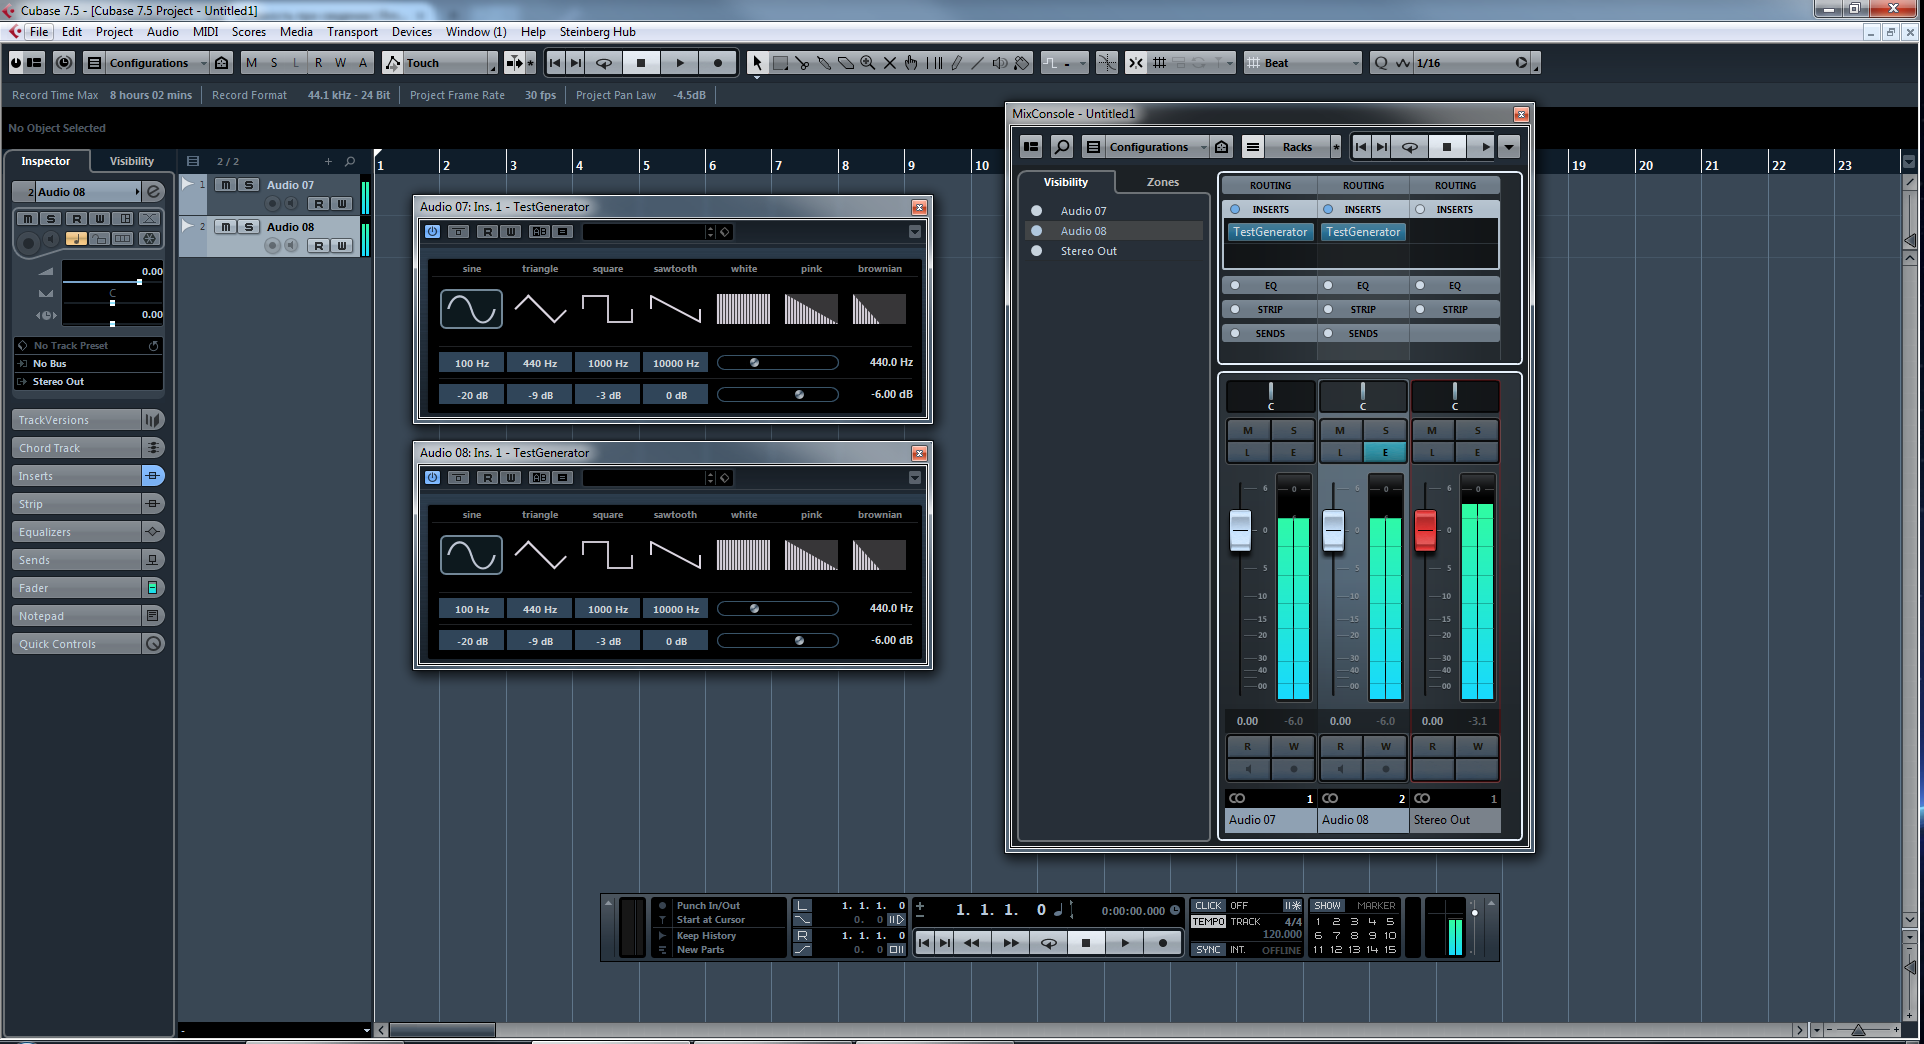Click the Audio 07 frequency slider knob
This screenshot has height=1044, width=1924.
coord(755,363)
